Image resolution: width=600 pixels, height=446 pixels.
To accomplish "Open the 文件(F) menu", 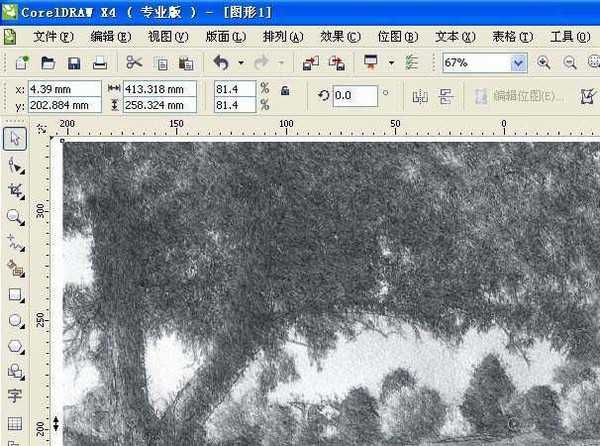I will tap(53, 37).
